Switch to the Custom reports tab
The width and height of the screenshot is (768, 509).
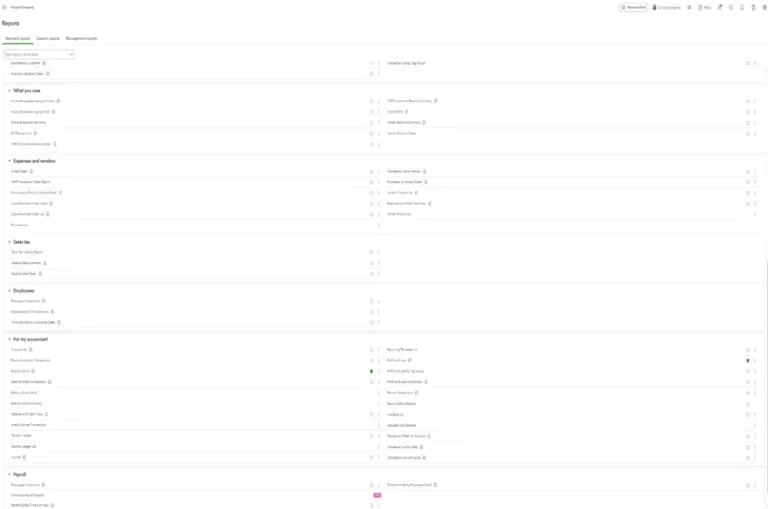coord(48,38)
